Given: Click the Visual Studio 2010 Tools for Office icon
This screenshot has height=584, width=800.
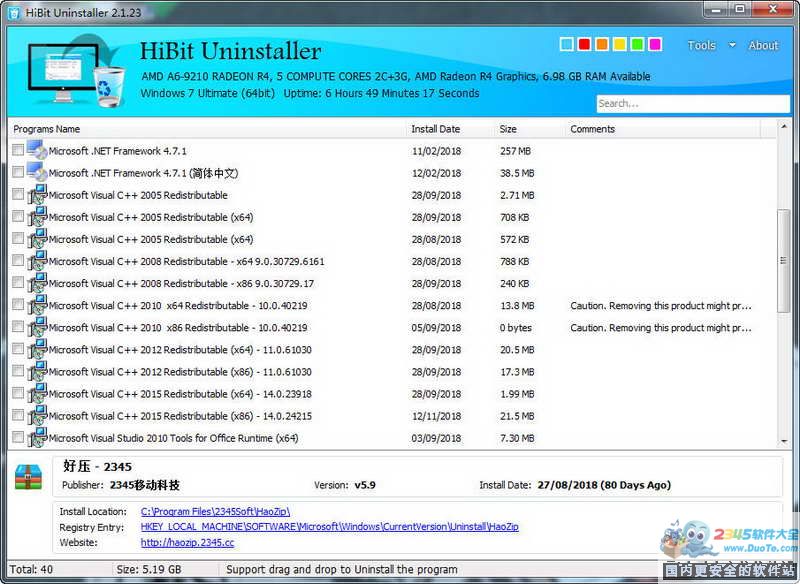Looking at the screenshot, I should pos(37,437).
